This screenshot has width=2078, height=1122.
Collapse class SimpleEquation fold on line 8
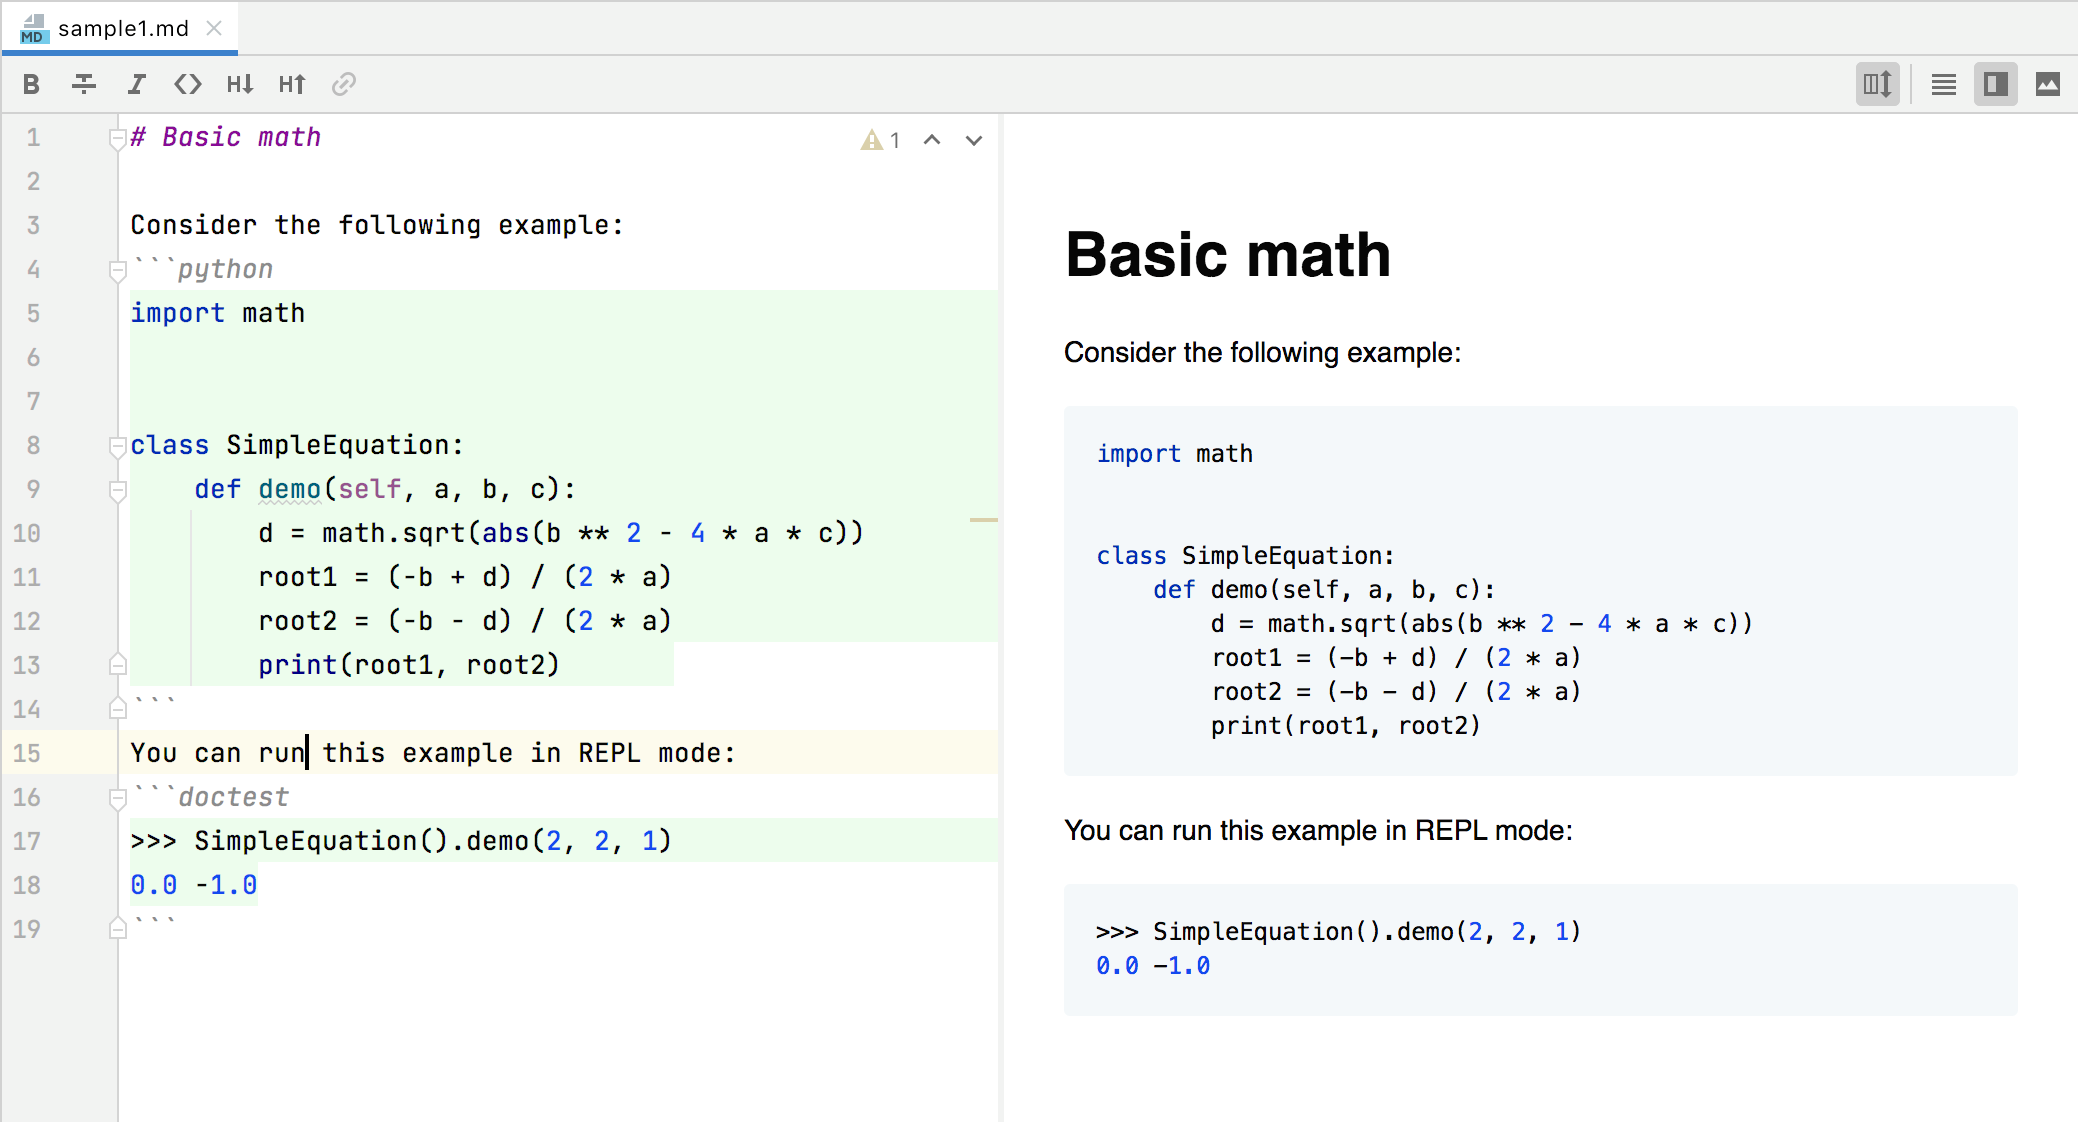117,446
